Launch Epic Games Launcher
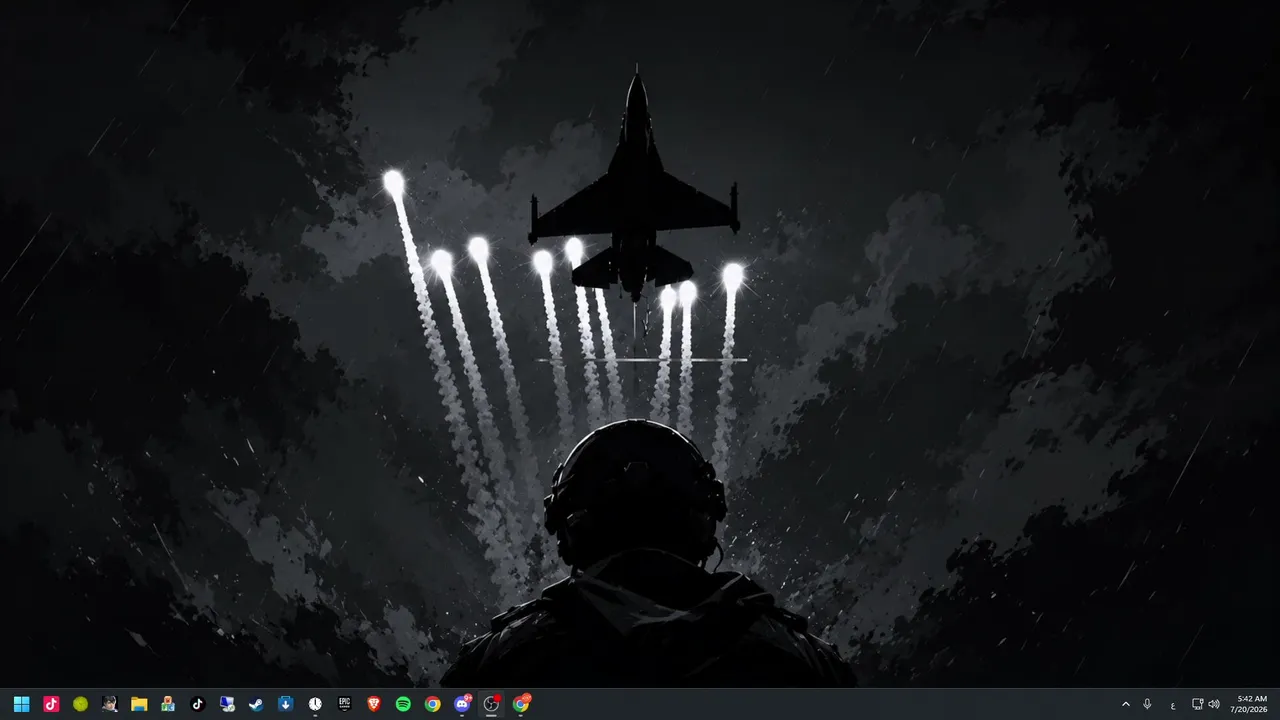 click(x=344, y=704)
